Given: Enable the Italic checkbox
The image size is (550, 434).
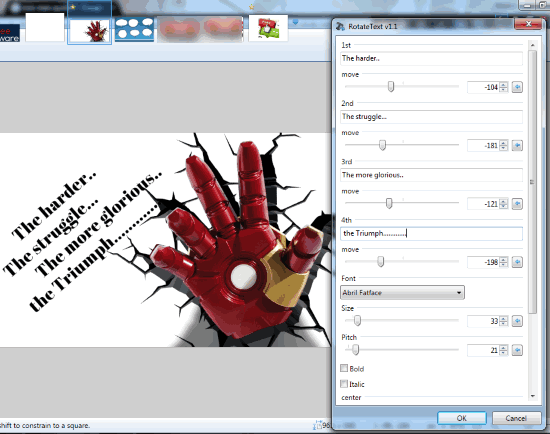Looking at the screenshot, I should [x=344, y=383].
